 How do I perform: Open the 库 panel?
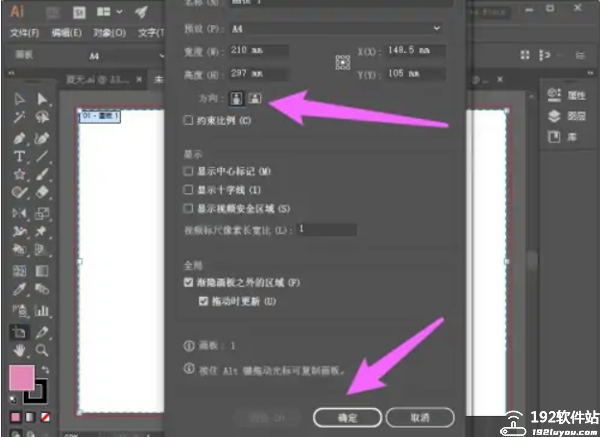[x=562, y=137]
